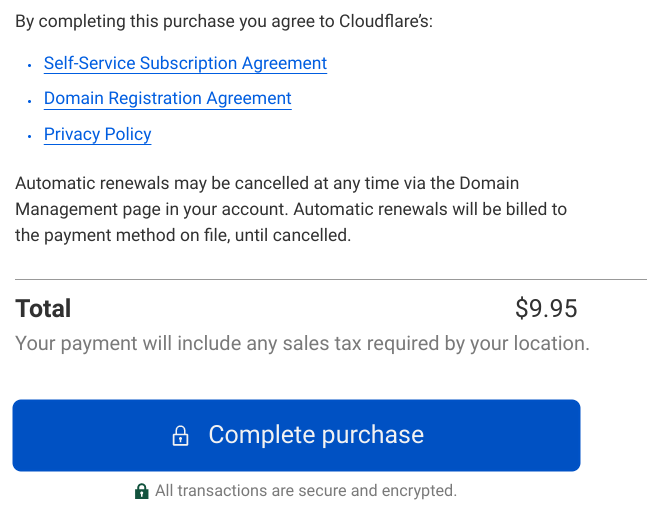Click the $9.95 total amount
This screenshot has width=647, height=520.
coord(546,308)
